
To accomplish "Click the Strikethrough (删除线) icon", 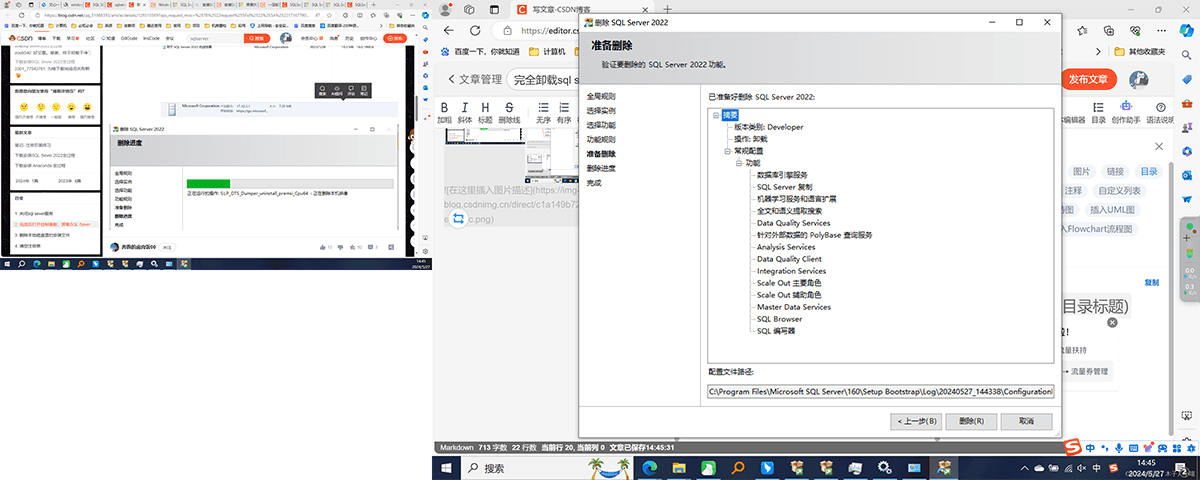I will 509,108.
